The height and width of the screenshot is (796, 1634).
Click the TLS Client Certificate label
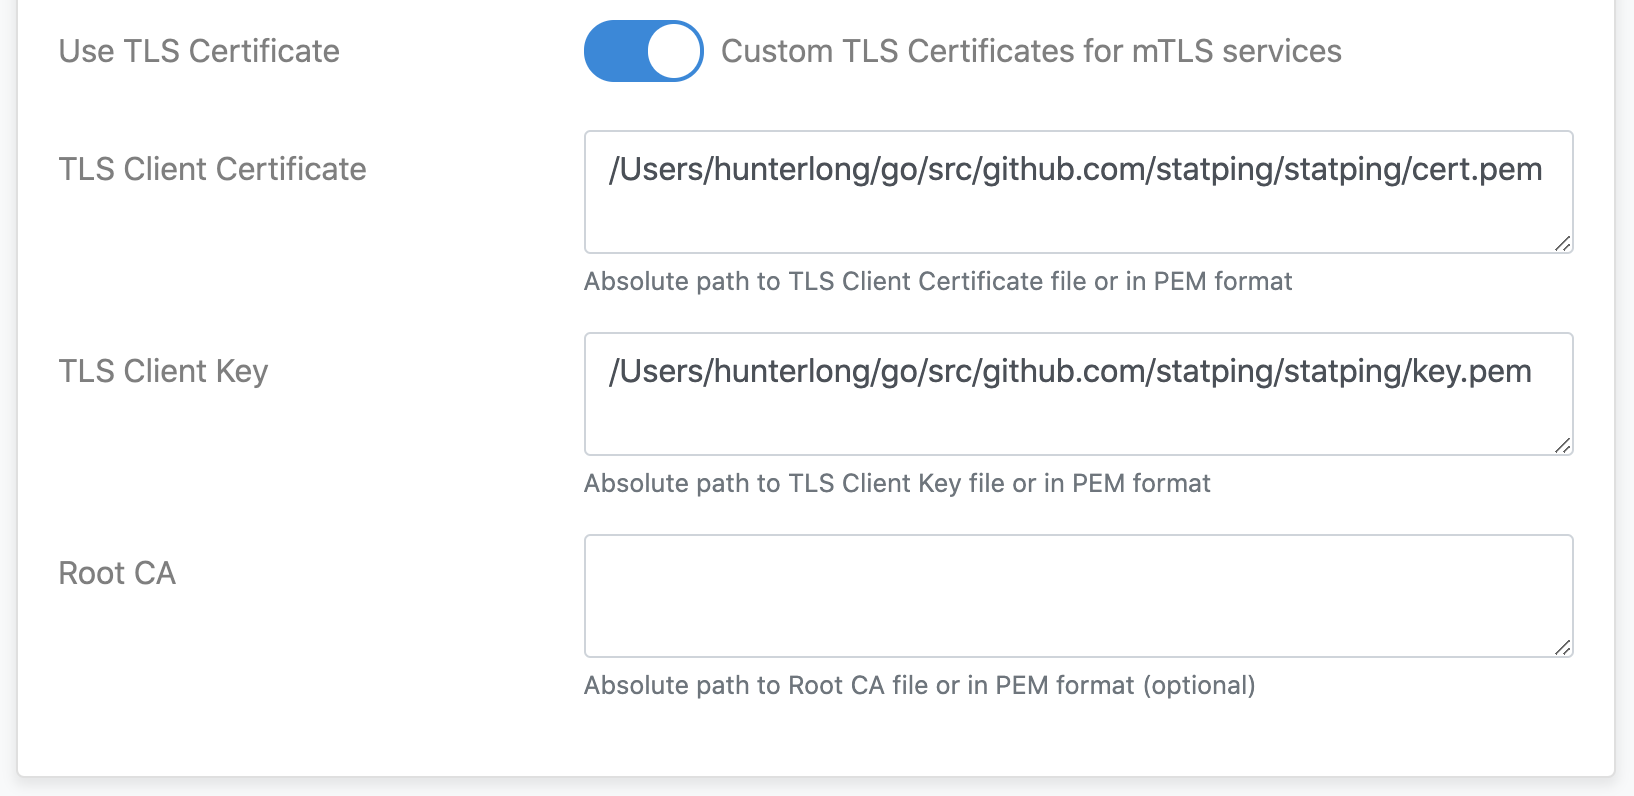212,169
